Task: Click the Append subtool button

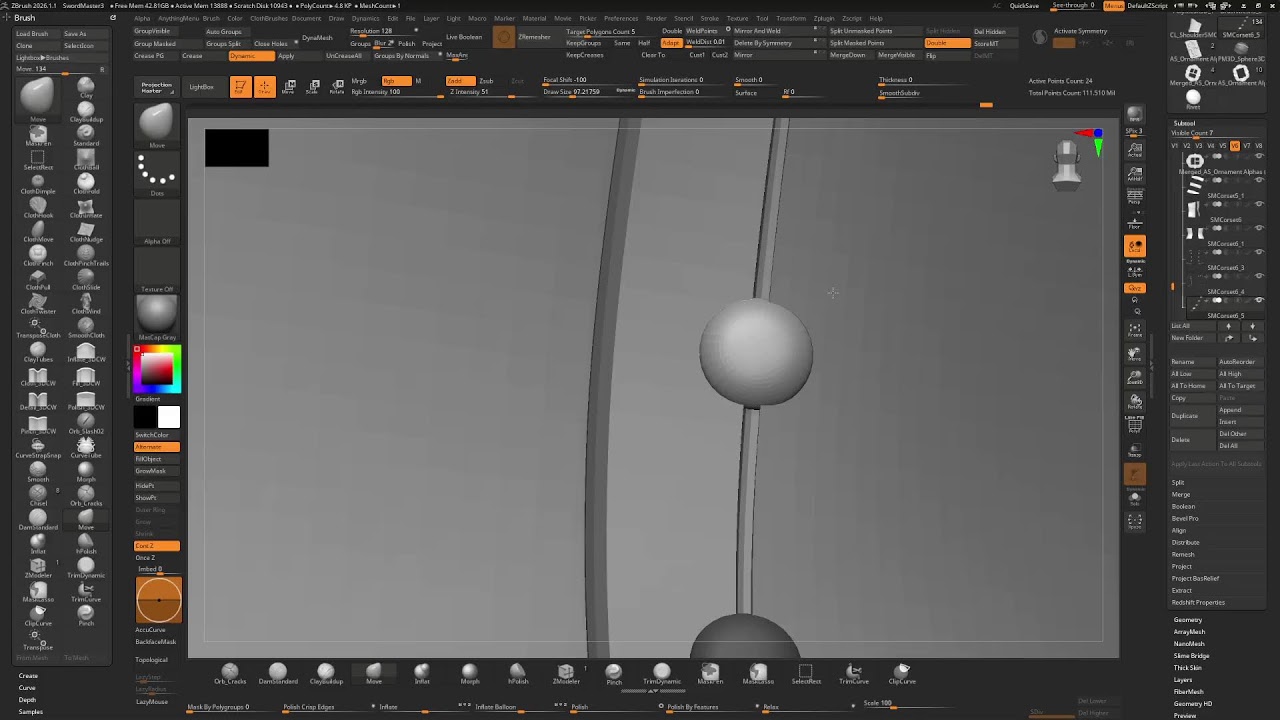Action: (x=1239, y=410)
